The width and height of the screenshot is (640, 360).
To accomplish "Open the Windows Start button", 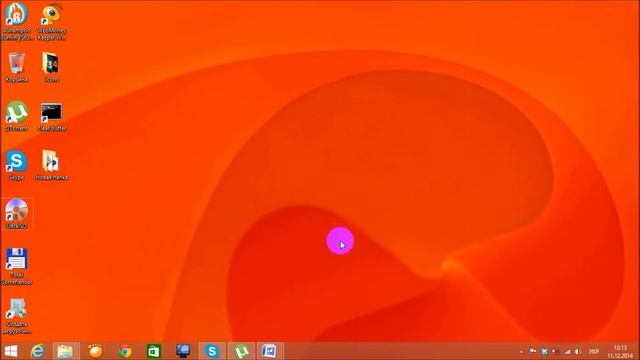I will (x=11, y=351).
